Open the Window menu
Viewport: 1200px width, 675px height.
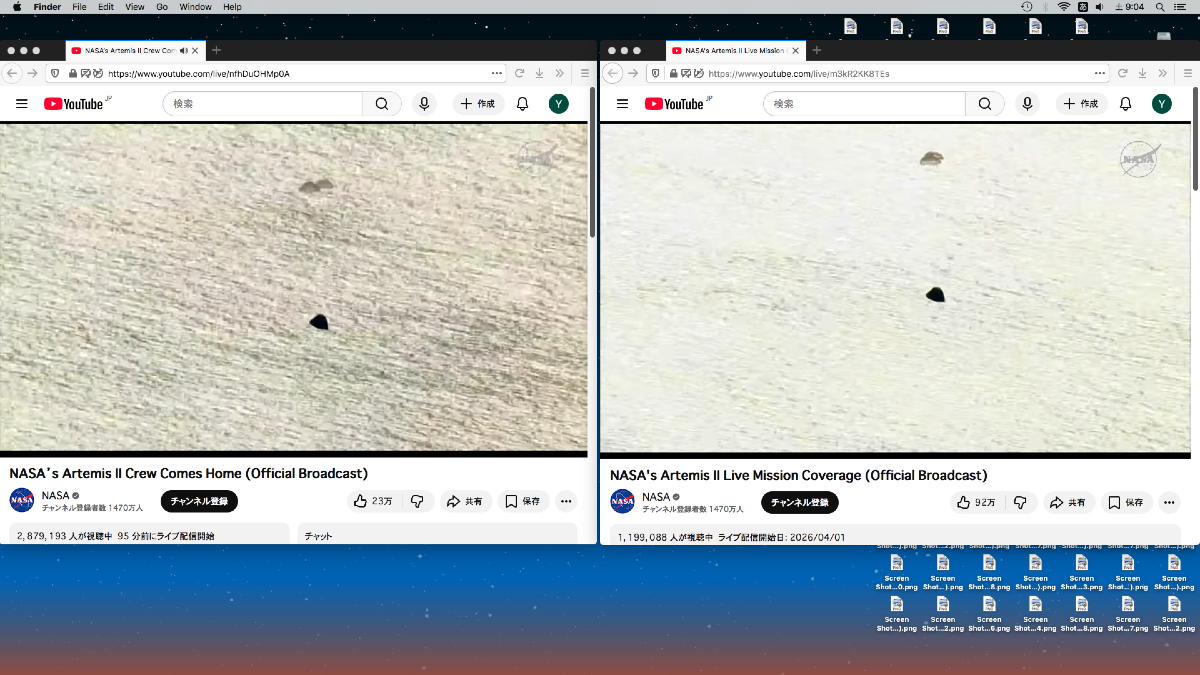[x=195, y=7]
